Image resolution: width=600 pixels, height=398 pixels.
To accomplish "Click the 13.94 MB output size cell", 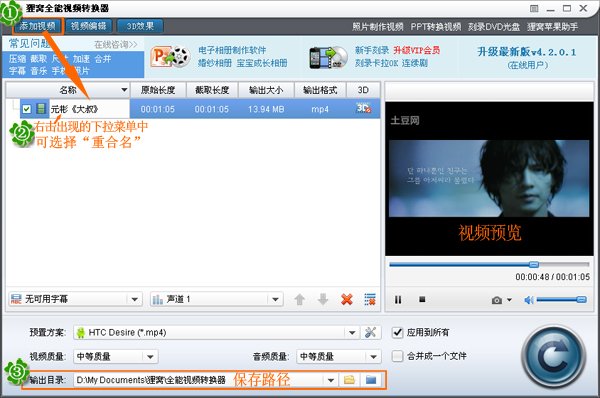I will [x=266, y=109].
